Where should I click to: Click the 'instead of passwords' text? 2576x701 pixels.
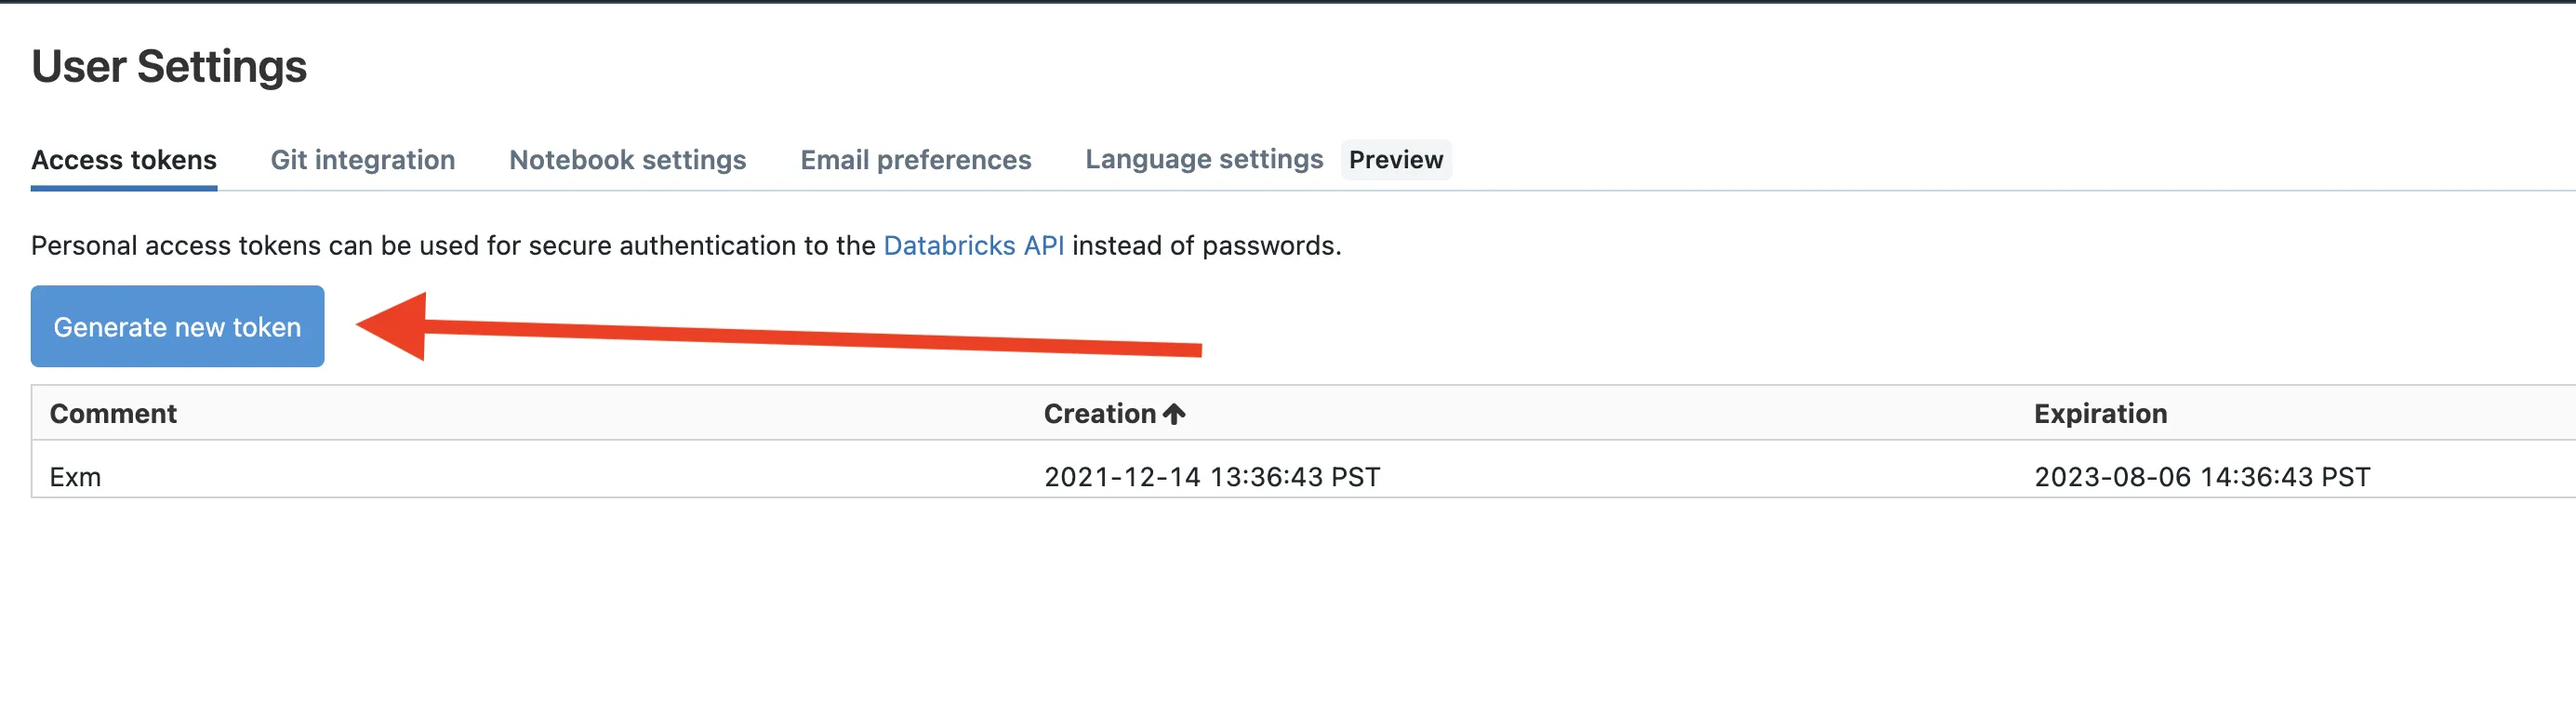click(x=1206, y=246)
